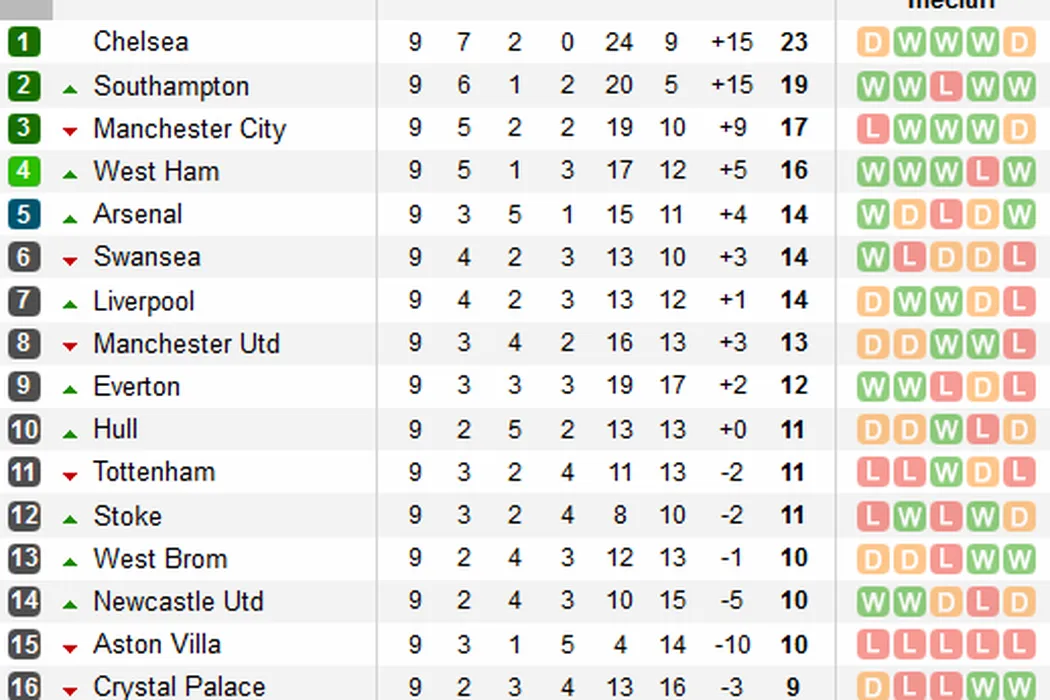Click West Brom's last green W badge
The image size is (1050, 700).
click(x=1018, y=559)
